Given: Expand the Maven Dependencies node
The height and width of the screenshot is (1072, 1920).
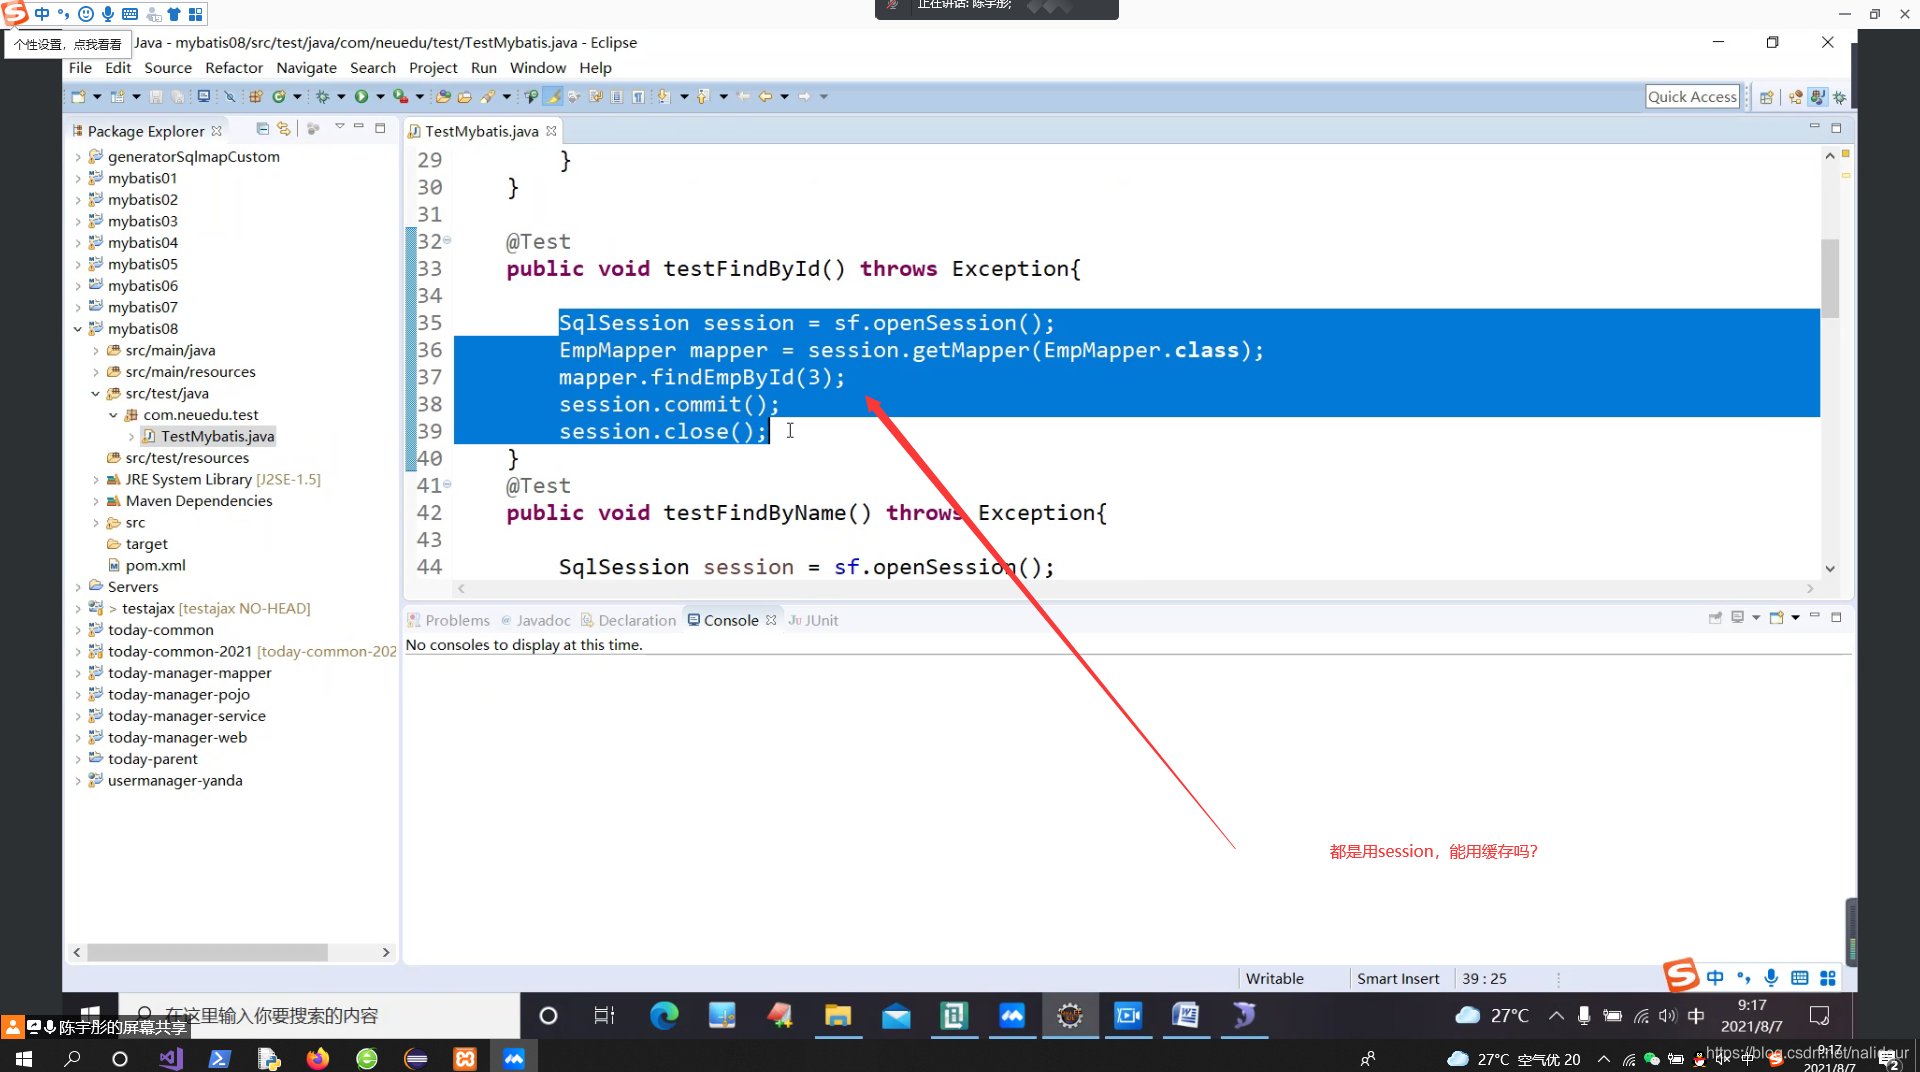Looking at the screenshot, I should pos(96,501).
